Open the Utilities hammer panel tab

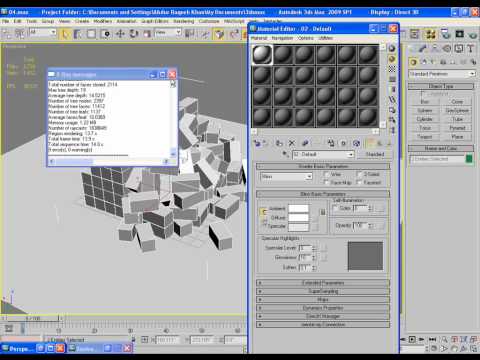click(x=470, y=49)
